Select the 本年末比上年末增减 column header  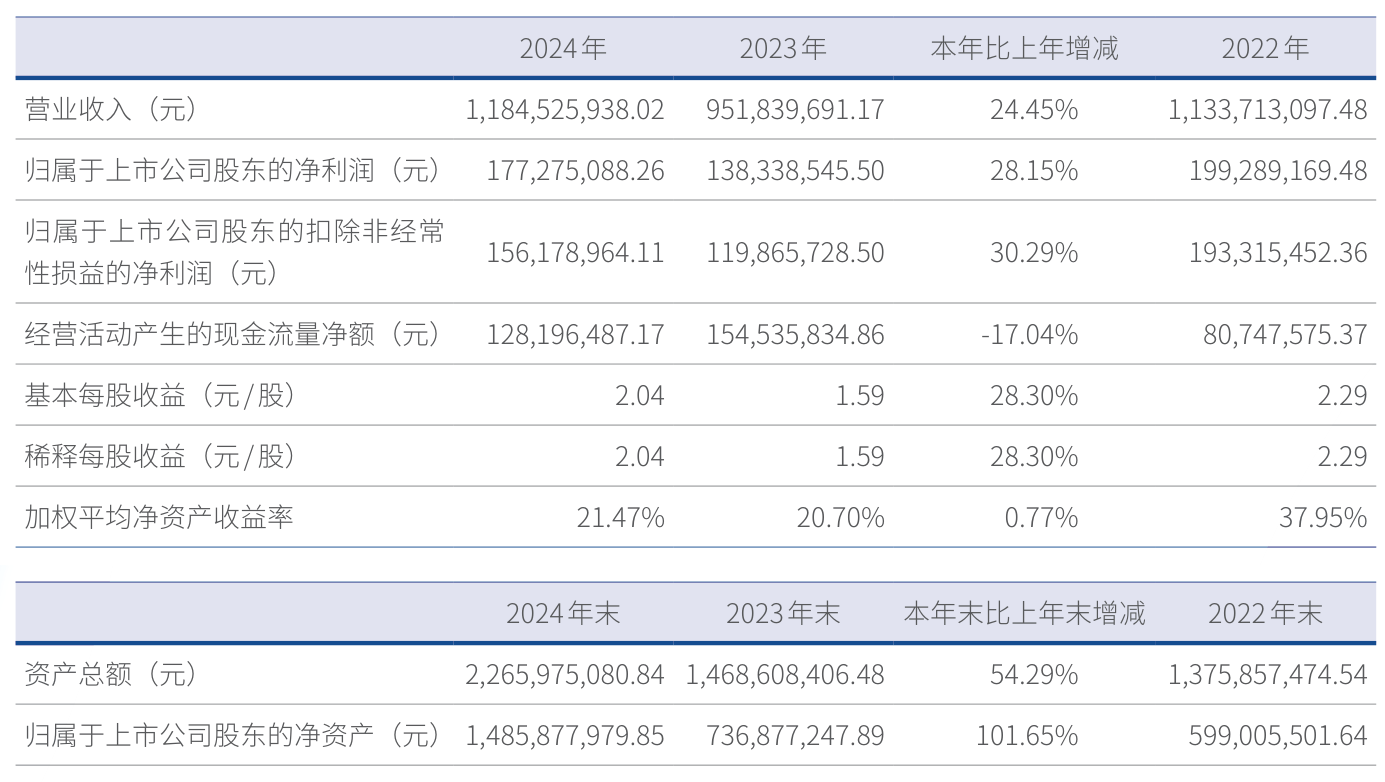click(1024, 613)
